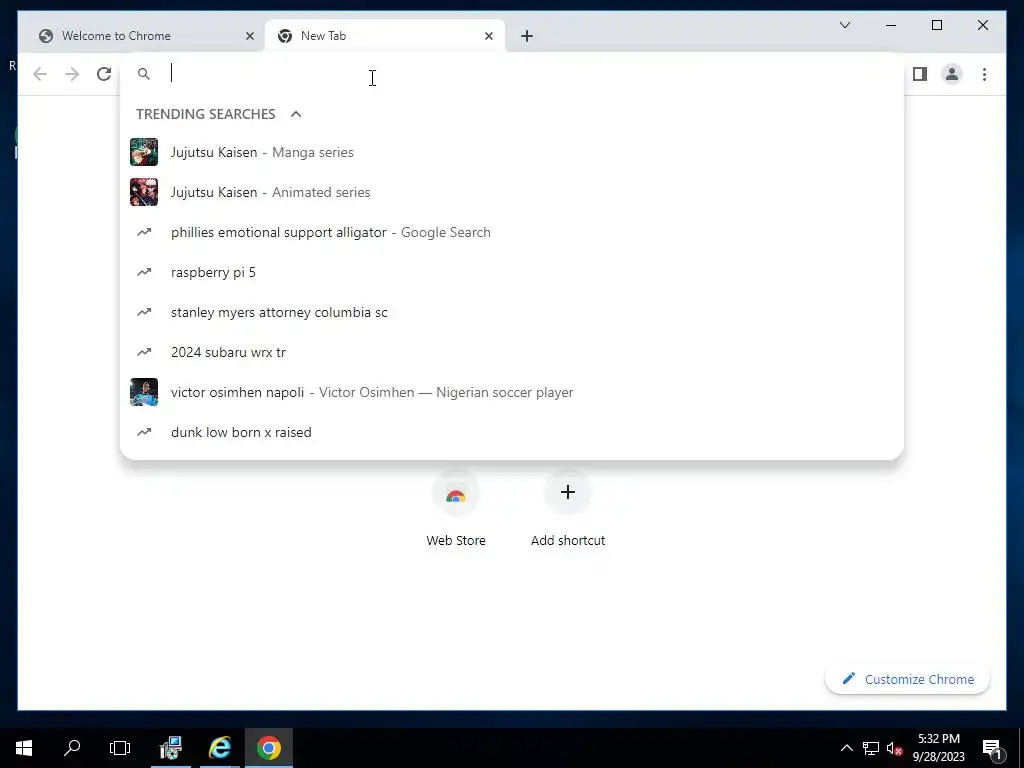
Task: Click the taskbar clock showing 5:32 PM
Action: point(938,748)
